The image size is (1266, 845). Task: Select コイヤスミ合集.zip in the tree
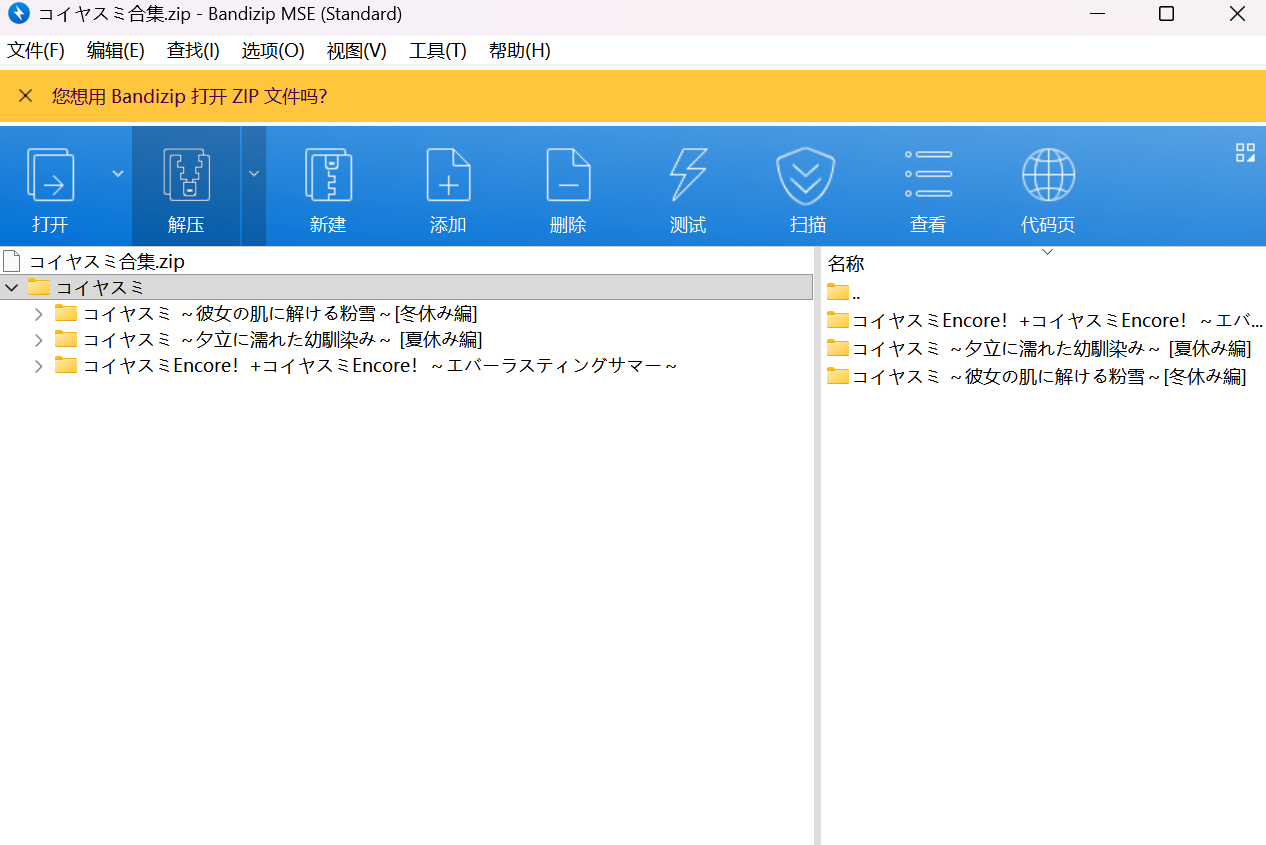tap(107, 262)
